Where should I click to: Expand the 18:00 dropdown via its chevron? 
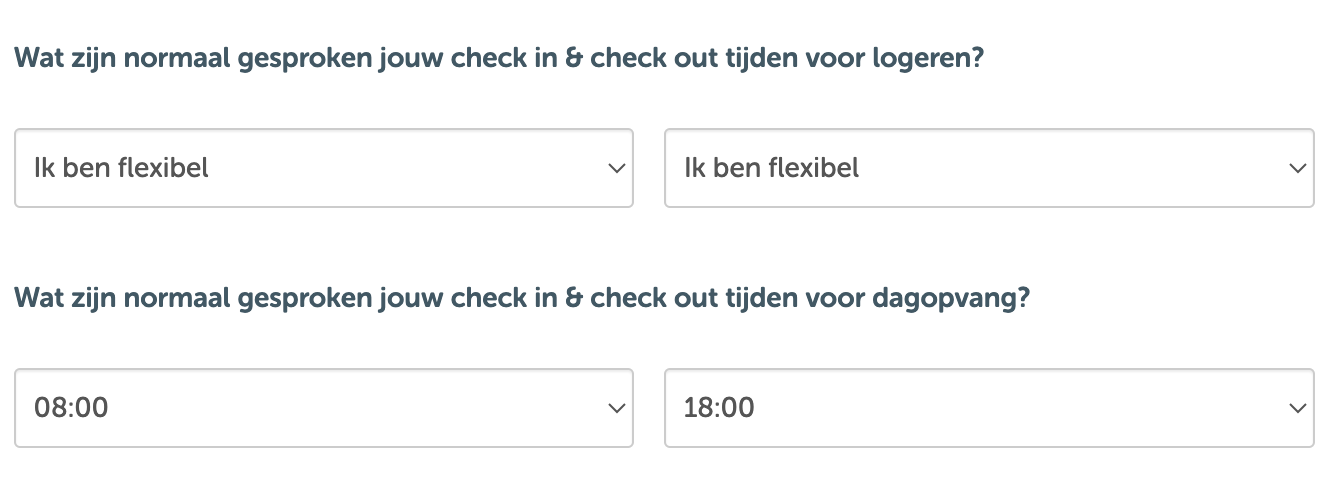point(1297,409)
